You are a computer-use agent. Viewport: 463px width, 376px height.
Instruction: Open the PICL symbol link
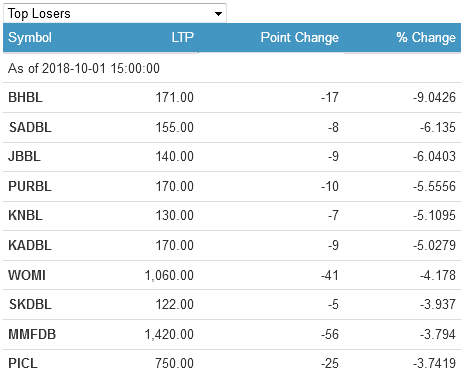pos(23,363)
